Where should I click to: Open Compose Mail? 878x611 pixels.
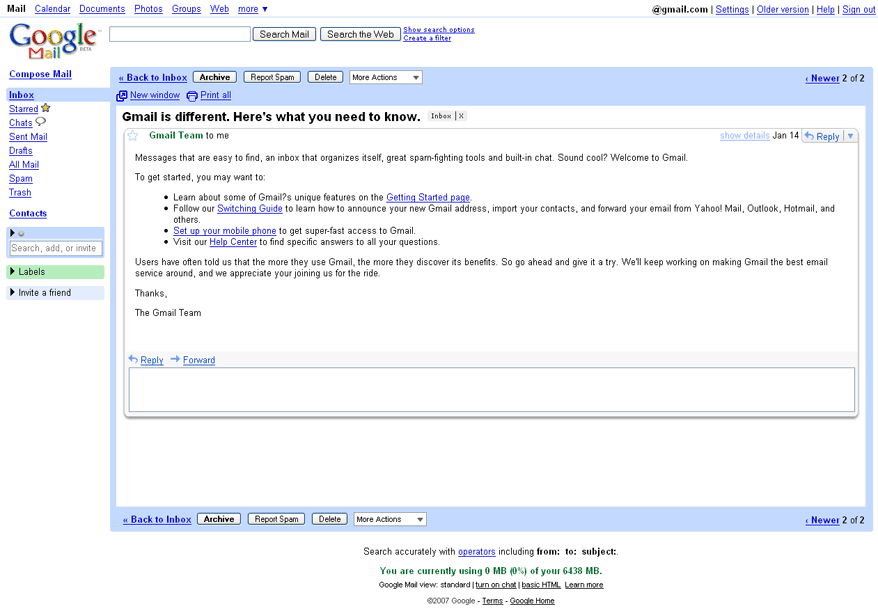pos(40,74)
